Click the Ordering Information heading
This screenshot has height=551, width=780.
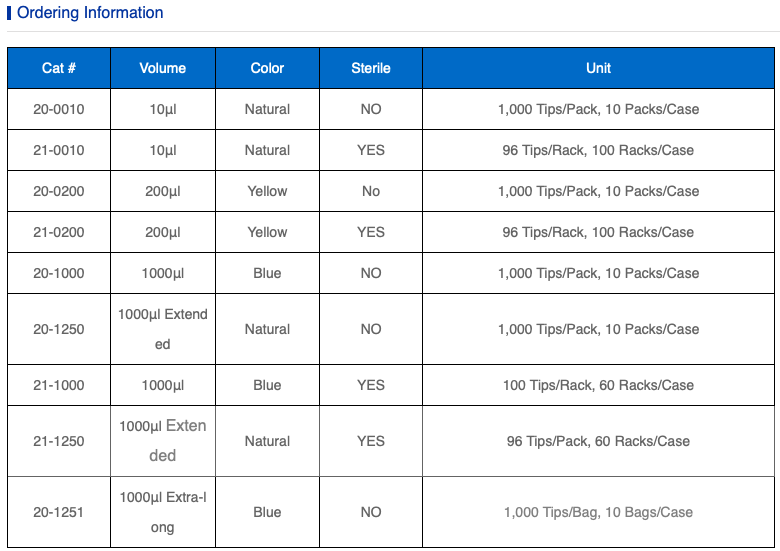click(x=90, y=13)
